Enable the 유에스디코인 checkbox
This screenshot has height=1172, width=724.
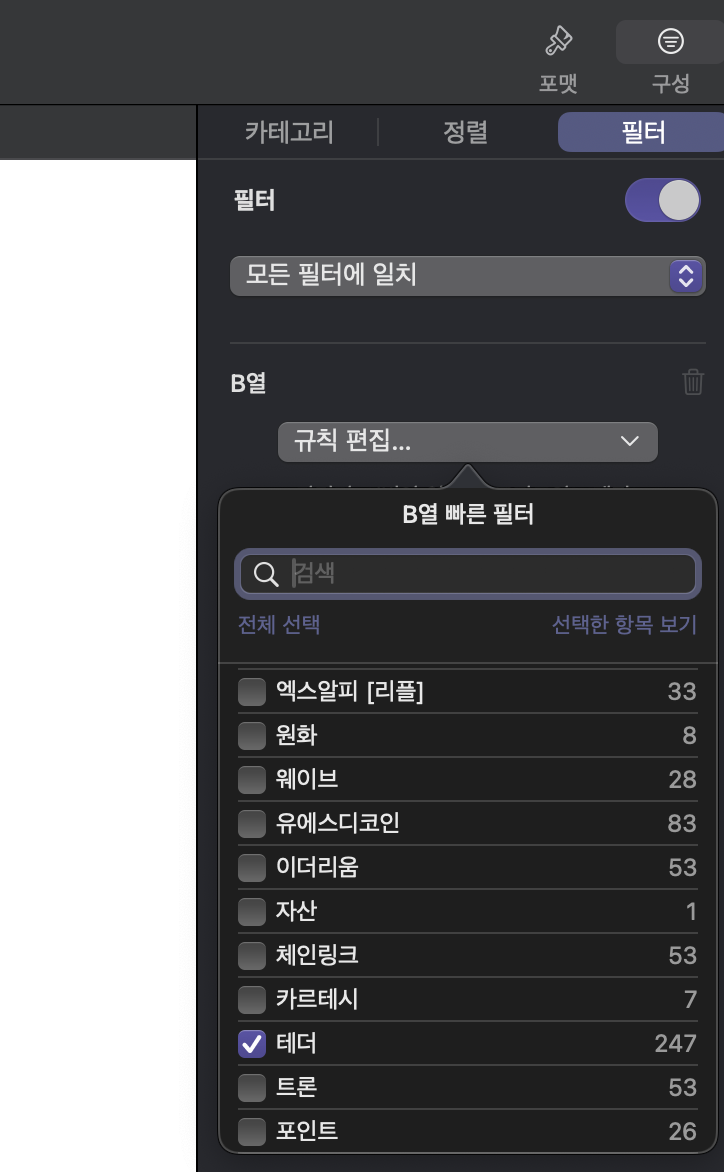(x=252, y=823)
